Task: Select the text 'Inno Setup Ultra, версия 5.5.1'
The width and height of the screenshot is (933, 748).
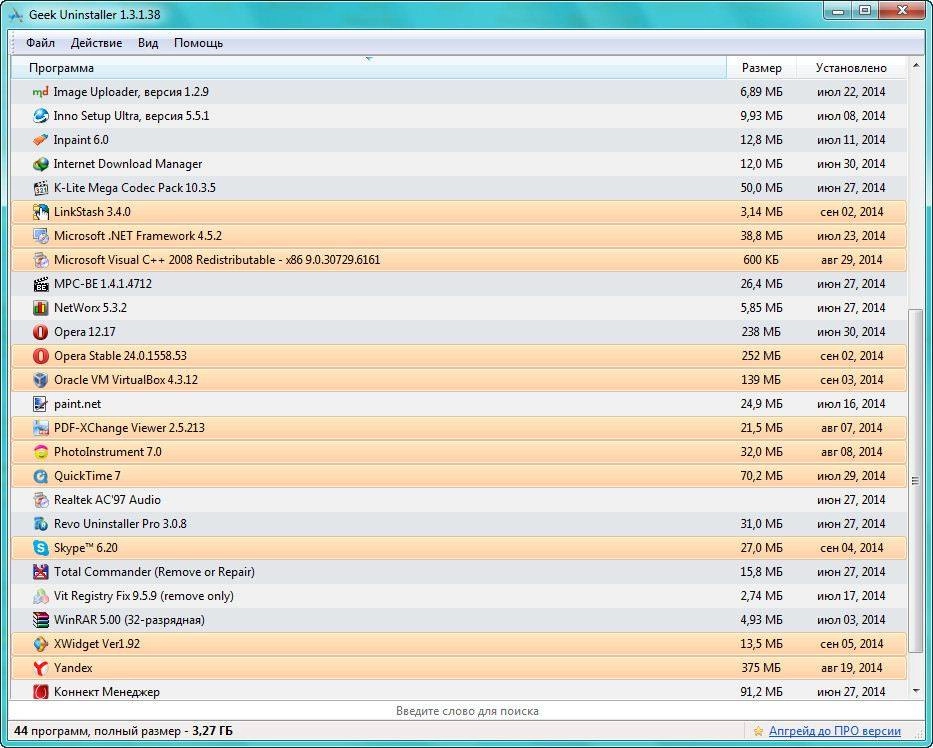Action: tap(132, 116)
